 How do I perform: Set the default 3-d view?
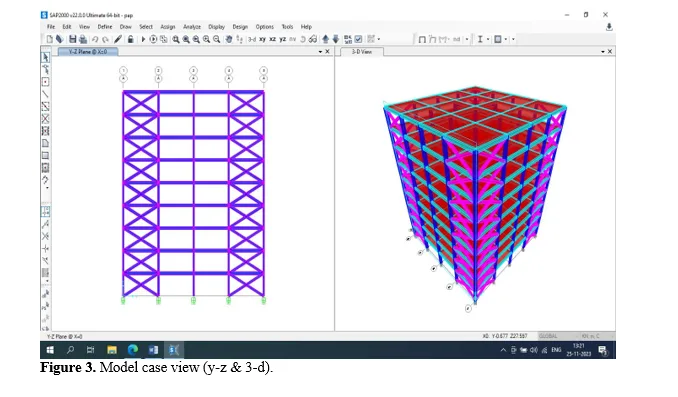(x=252, y=39)
